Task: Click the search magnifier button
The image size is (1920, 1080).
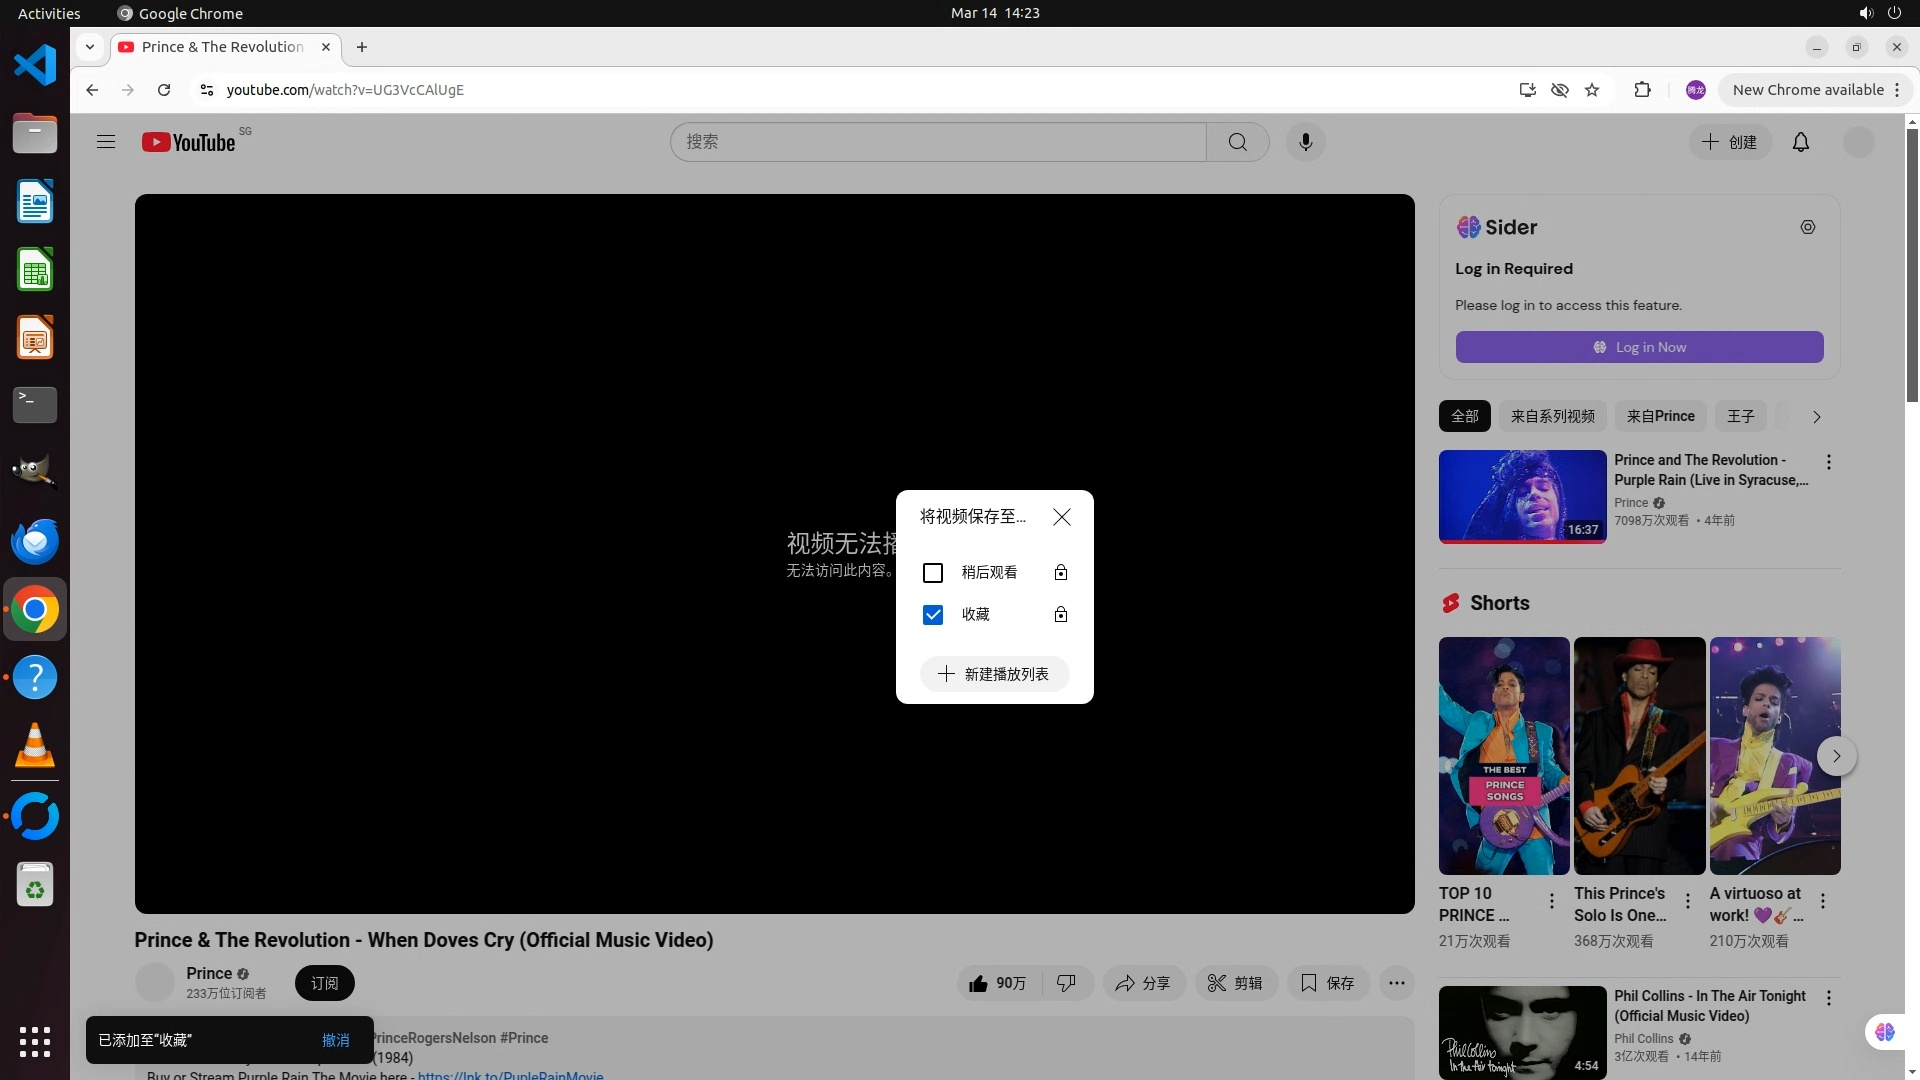Action: click(x=1237, y=142)
